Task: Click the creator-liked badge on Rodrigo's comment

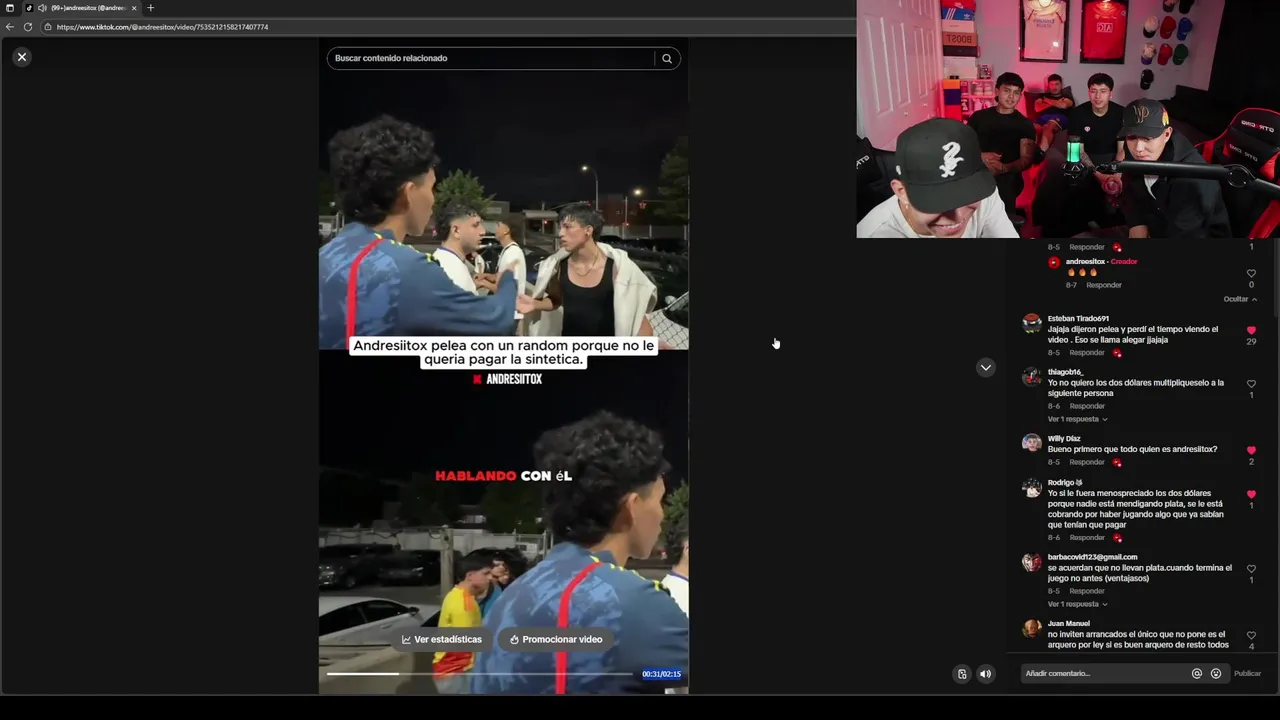Action: [1117, 538]
